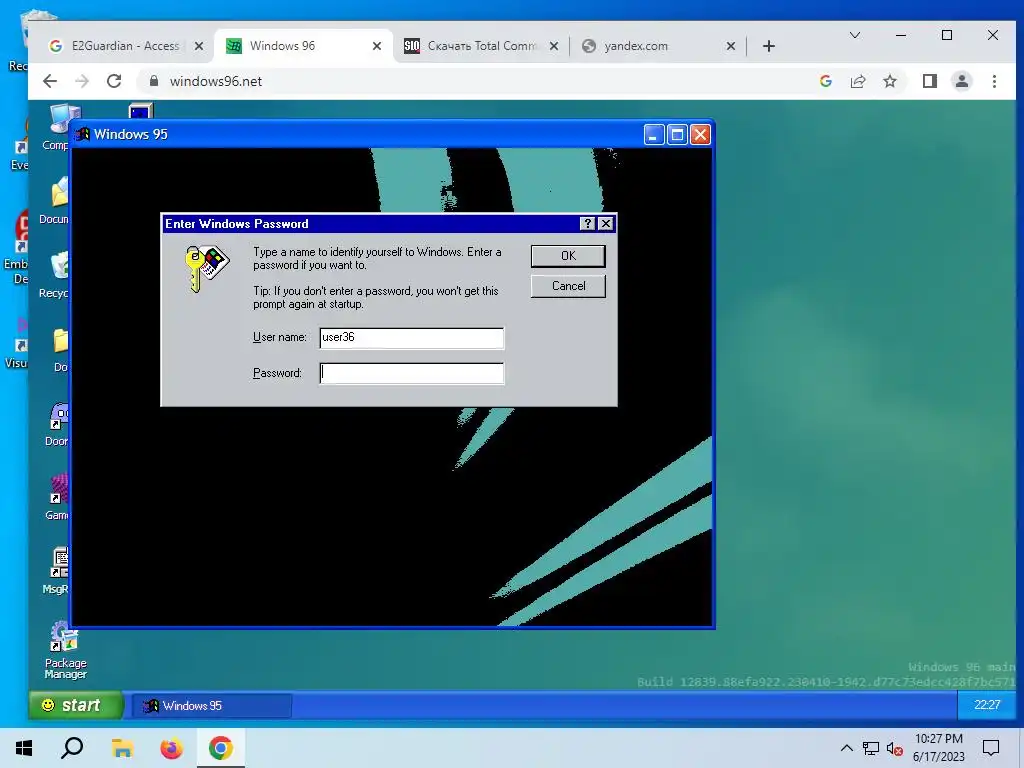Open the Windows notification center
The width and height of the screenshot is (1024, 768).
991,748
